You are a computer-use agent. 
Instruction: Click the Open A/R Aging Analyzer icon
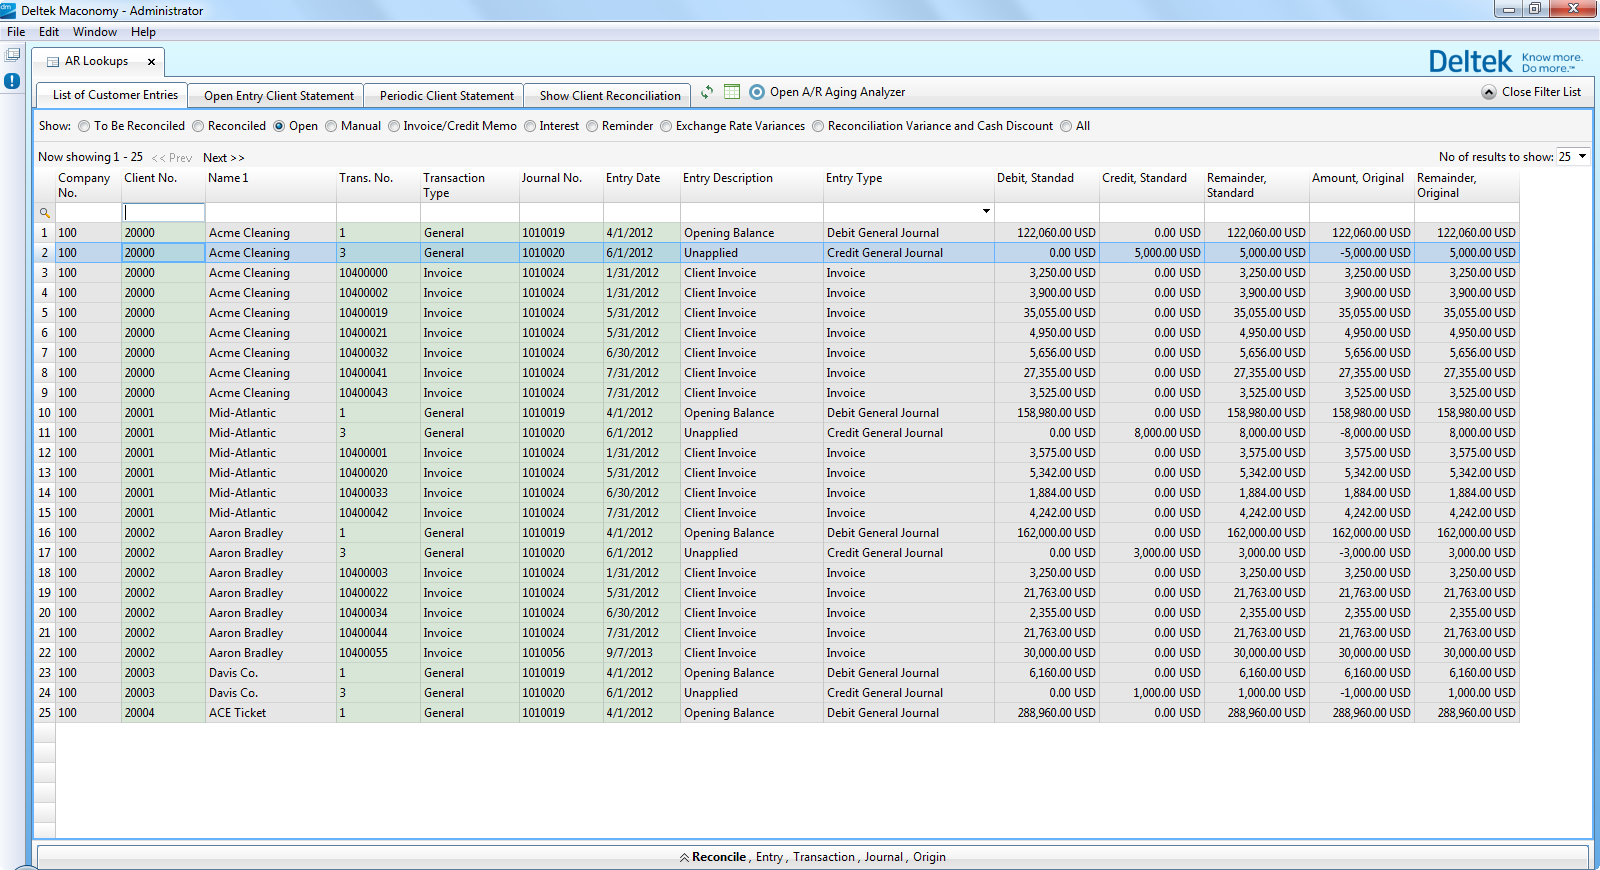pos(757,92)
